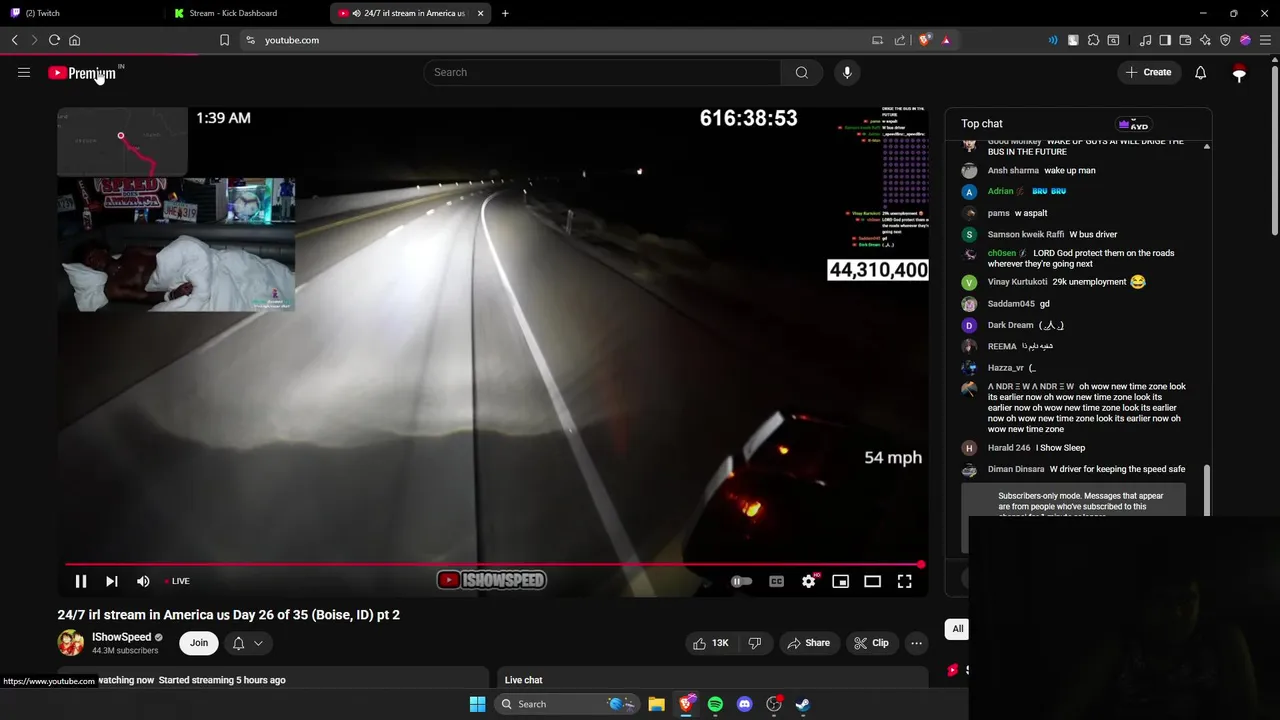Open the Create button menu

[1148, 72]
